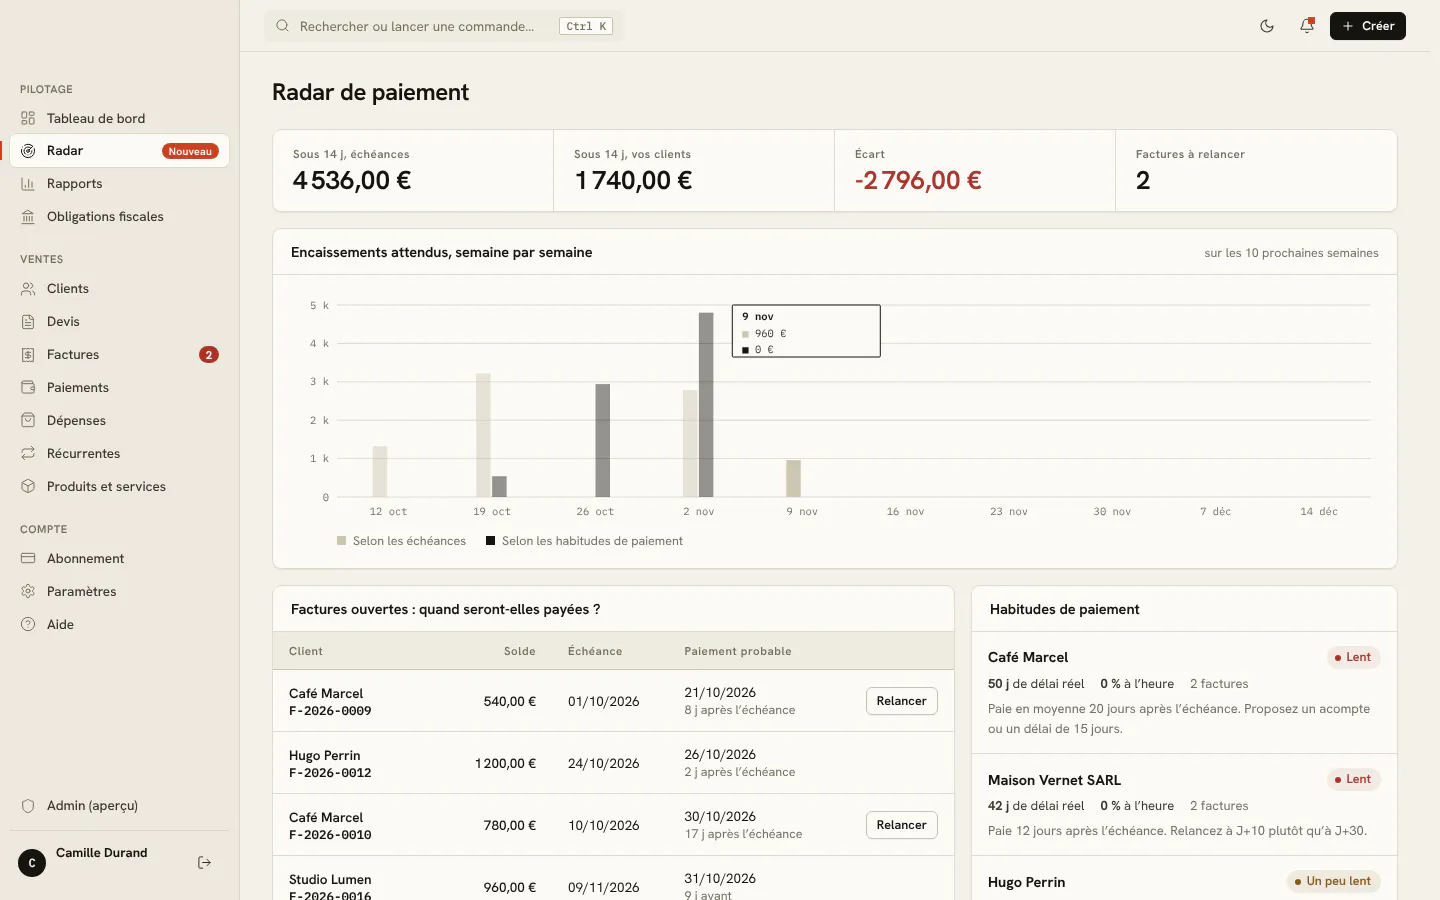The height and width of the screenshot is (900, 1440).
Task: Click Relancer for invoice F-2026-0010
Action: [901, 825]
